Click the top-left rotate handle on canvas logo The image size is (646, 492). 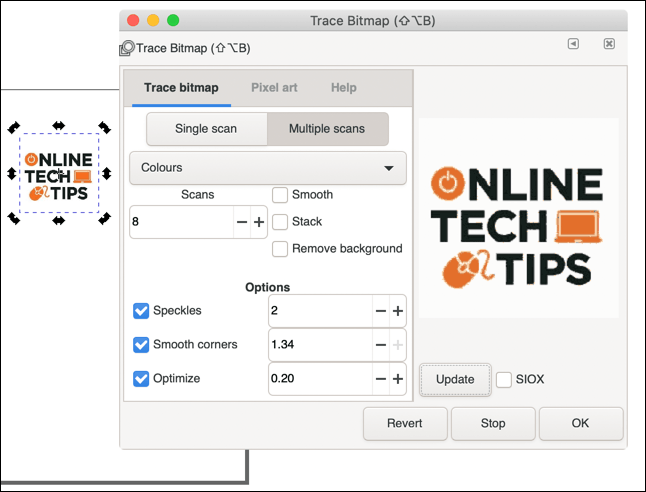click(x=14, y=127)
